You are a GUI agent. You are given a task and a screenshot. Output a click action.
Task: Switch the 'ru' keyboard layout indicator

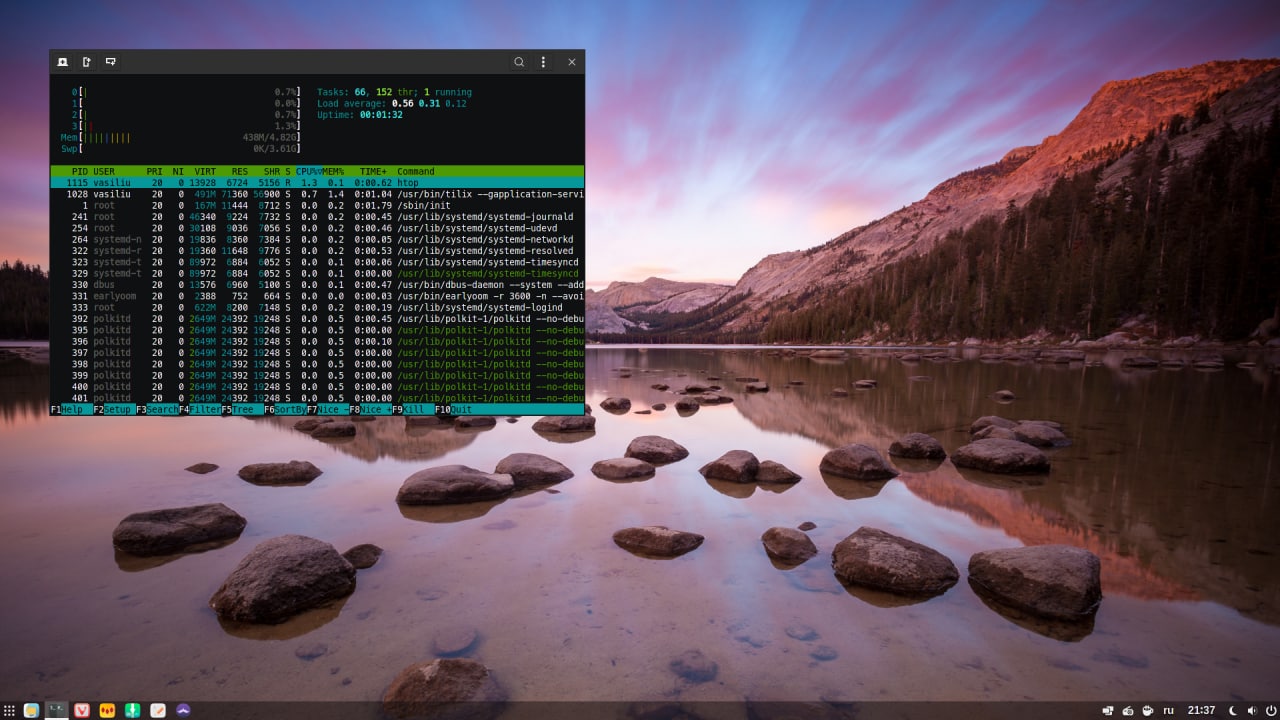pos(1168,710)
